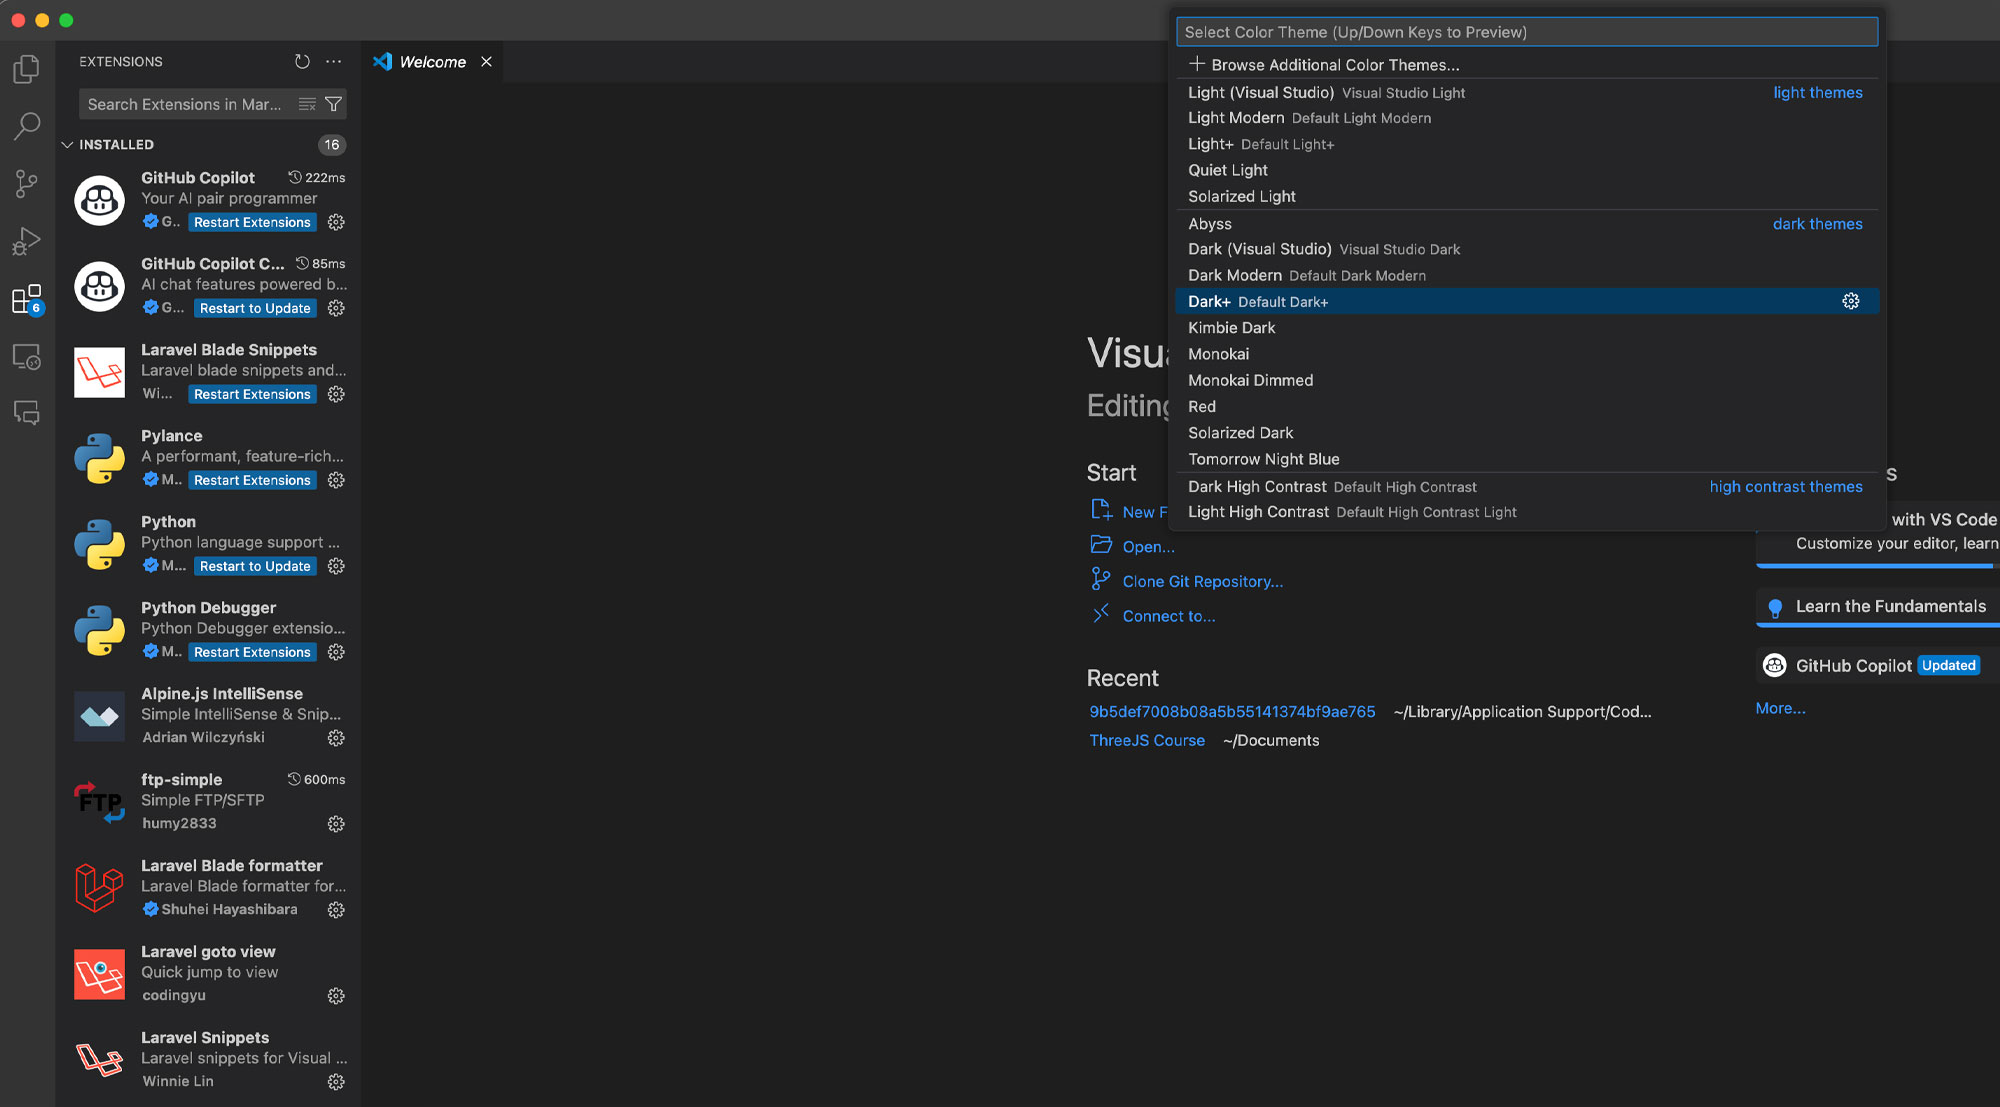This screenshot has height=1107, width=2000.
Task: Focus the Select Color Theme input
Action: point(1527,32)
